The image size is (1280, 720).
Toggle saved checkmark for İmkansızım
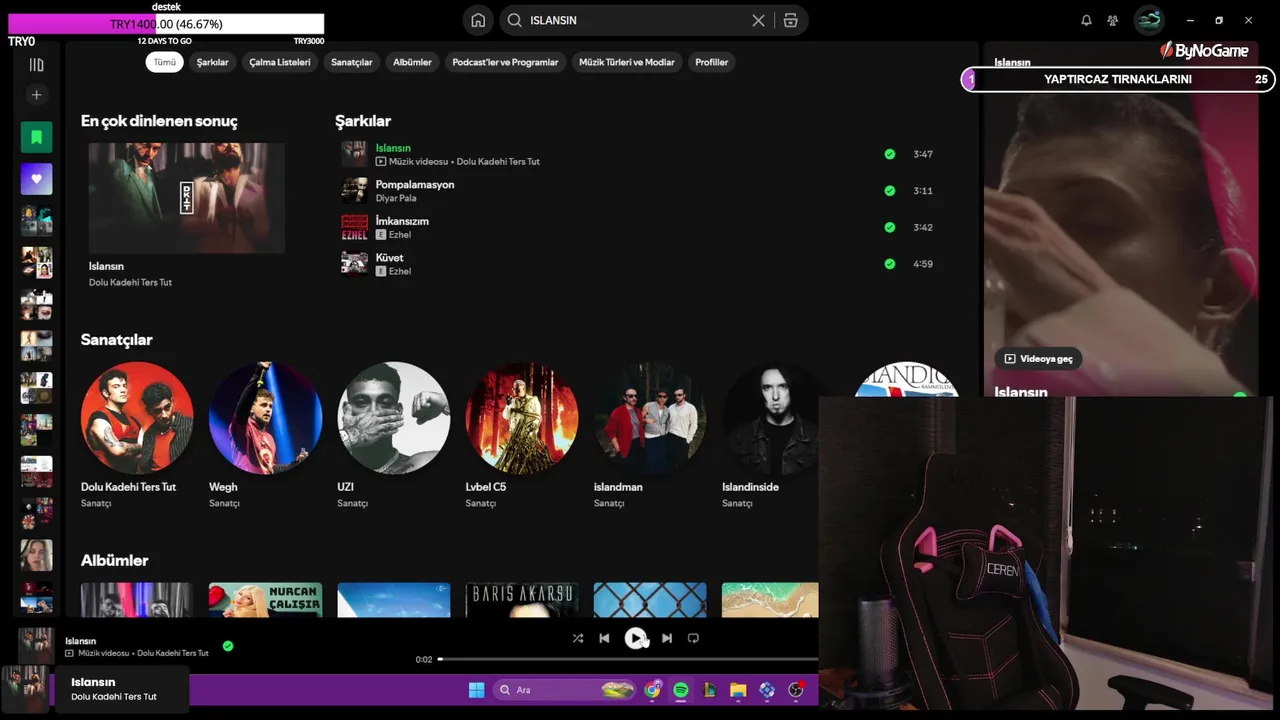[x=890, y=227]
